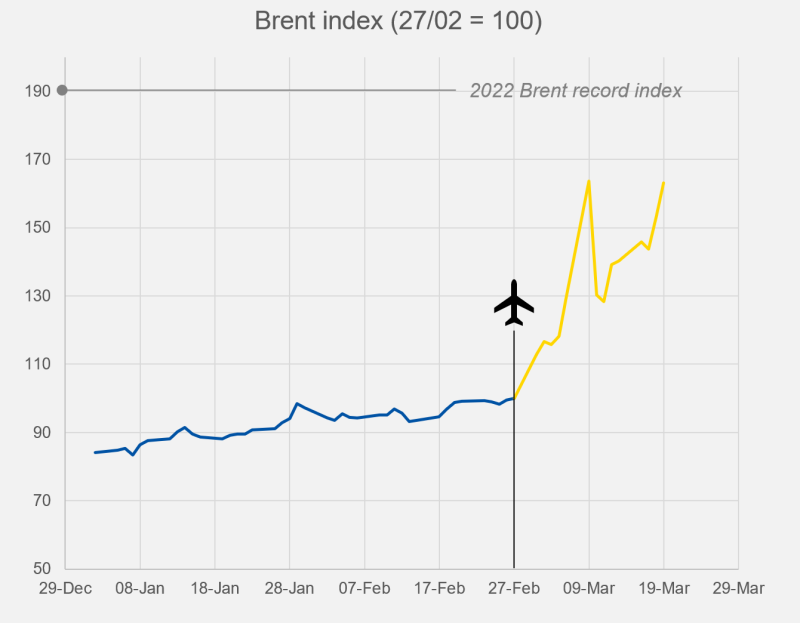Click the gray horizontal record line

260,90
